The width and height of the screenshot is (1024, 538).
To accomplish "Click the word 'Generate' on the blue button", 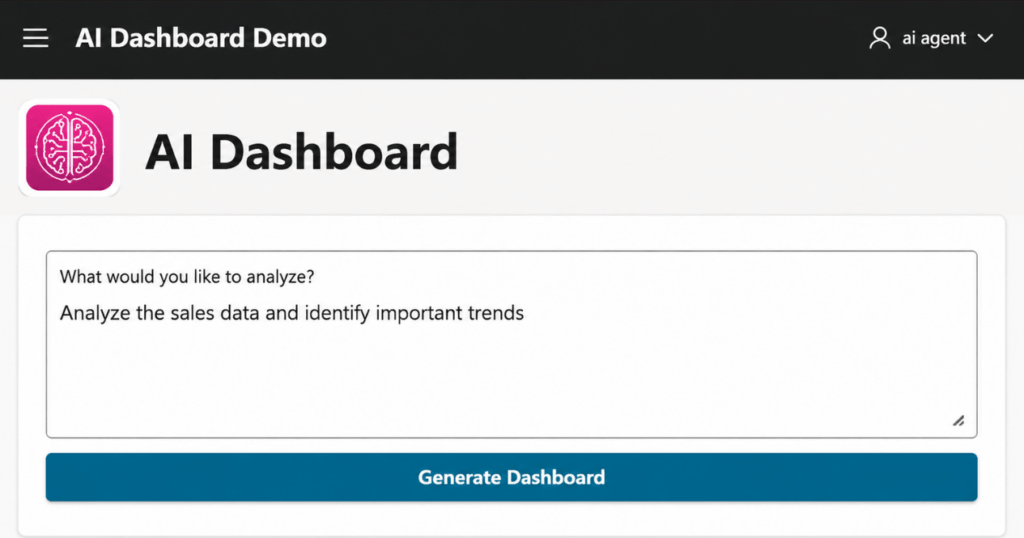I will [x=459, y=477].
